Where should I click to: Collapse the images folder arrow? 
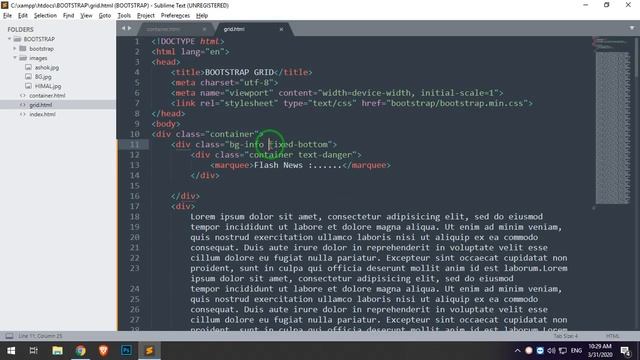(x=15, y=58)
